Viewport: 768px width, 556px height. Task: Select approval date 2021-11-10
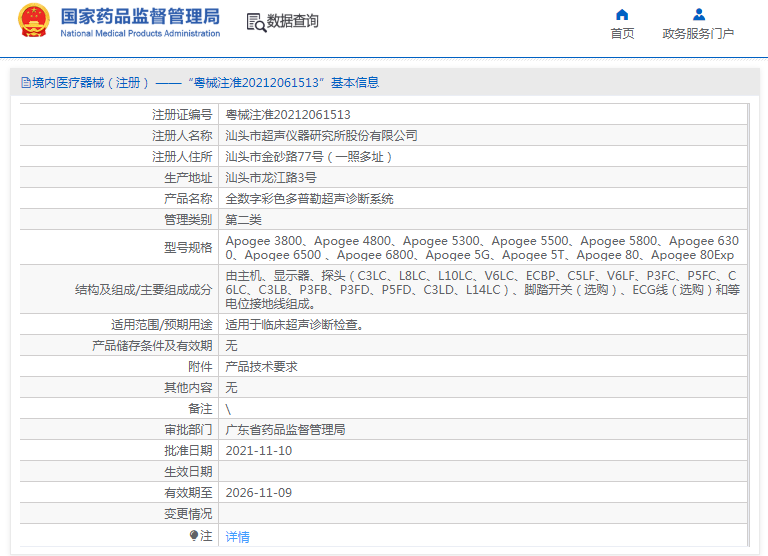[x=259, y=451]
